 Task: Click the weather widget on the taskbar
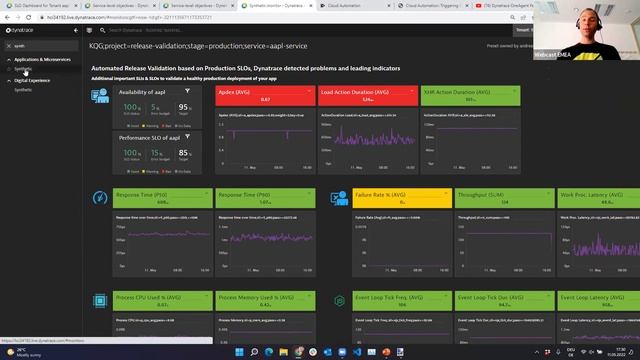click(24, 352)
